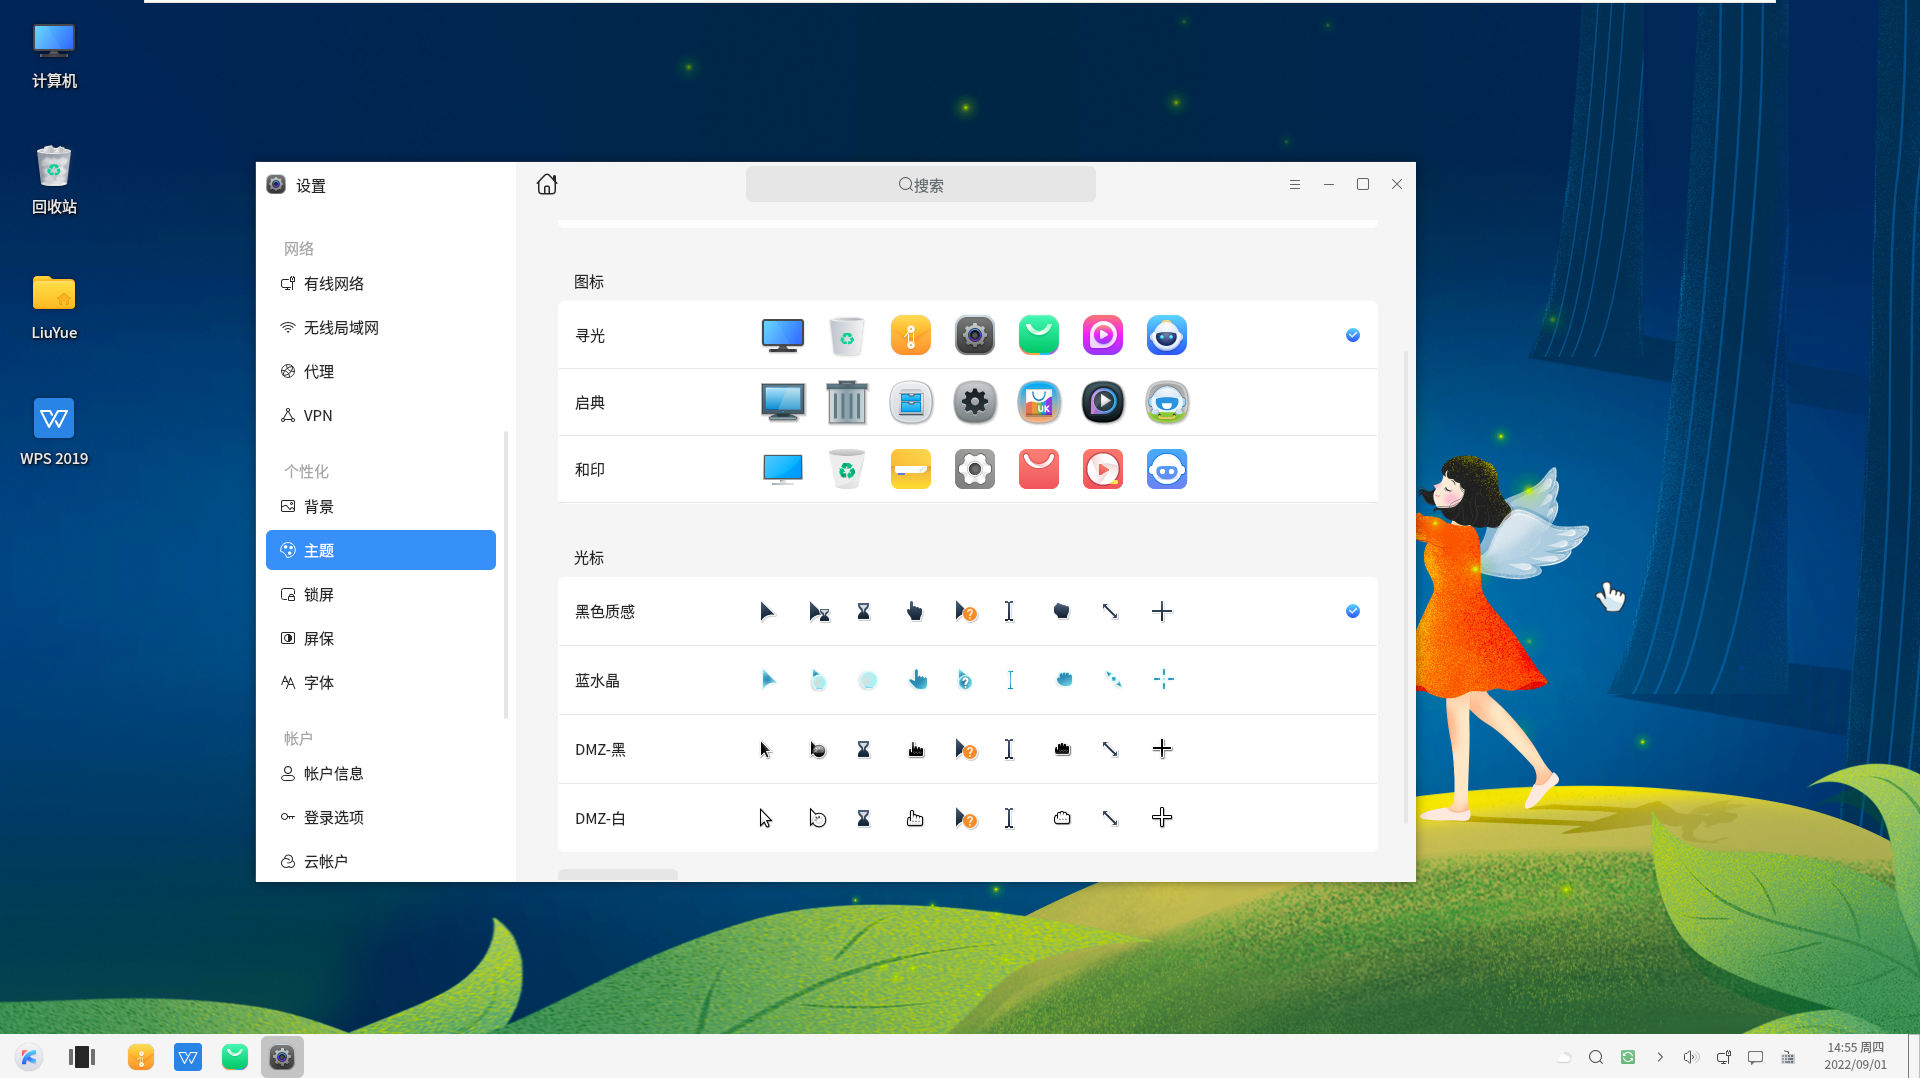Click the 启典 theme app store bag icon
This screenshot has height=1078, width=1920.
[1039, 402]
